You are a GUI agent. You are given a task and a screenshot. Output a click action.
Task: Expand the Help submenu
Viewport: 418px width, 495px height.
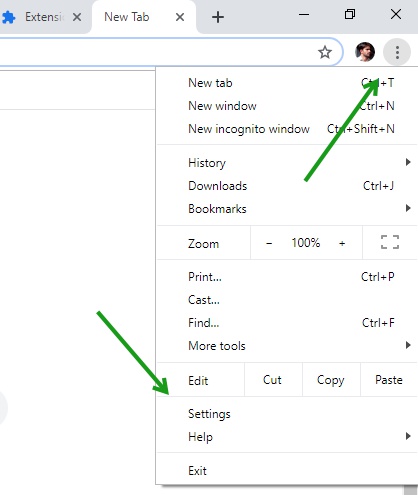click(287, 437)
